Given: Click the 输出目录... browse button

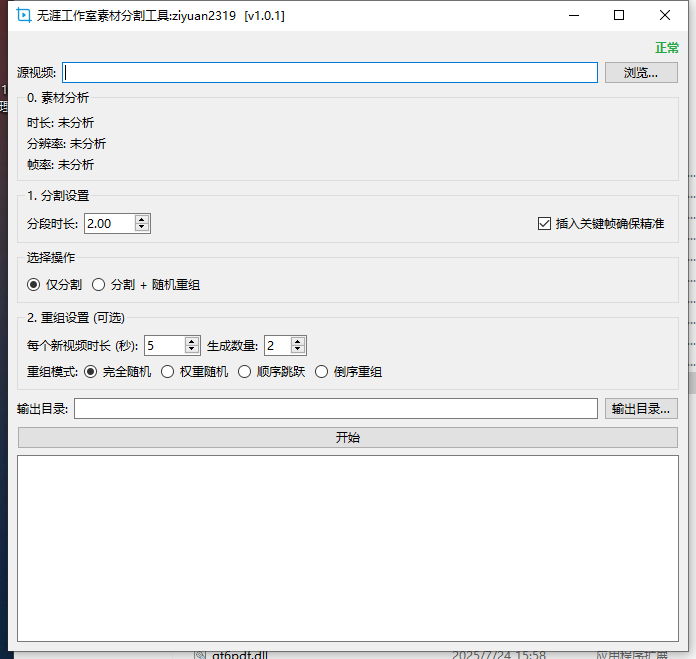Looking at the screenshot, I should click(x=641, y=409).
